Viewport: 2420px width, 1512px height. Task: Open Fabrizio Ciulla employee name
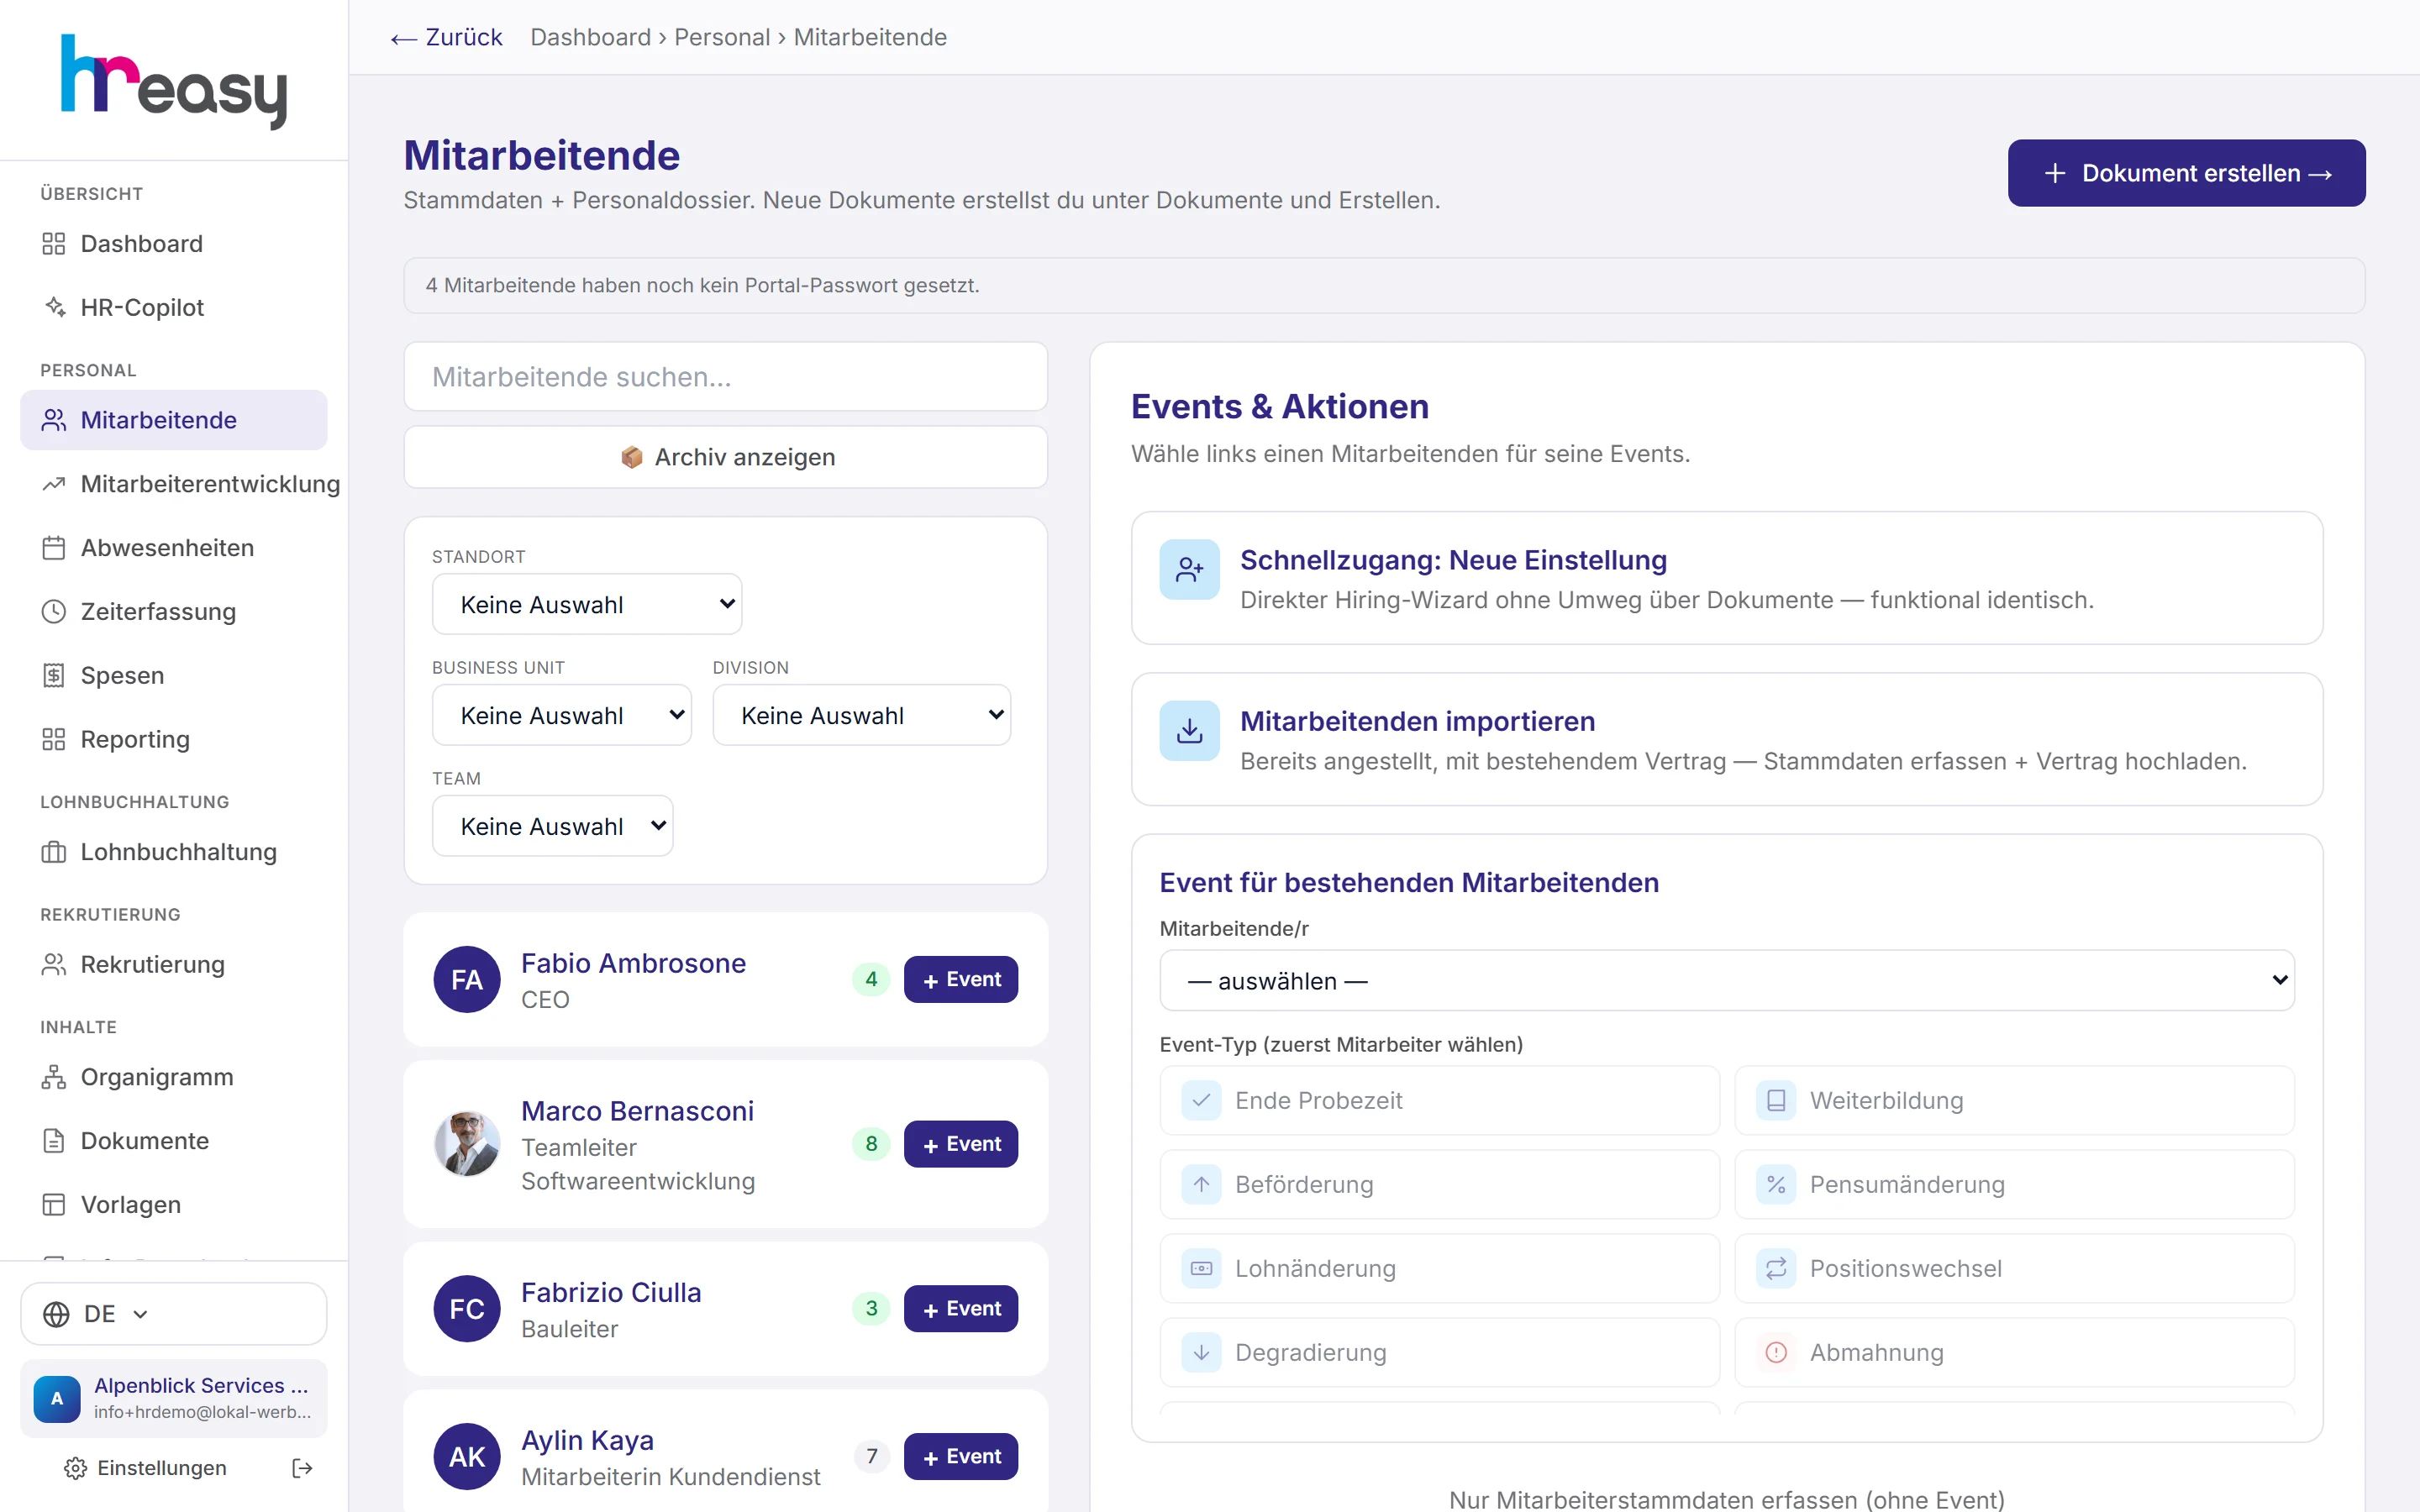pyautogui.click(x=611, y=1292)
